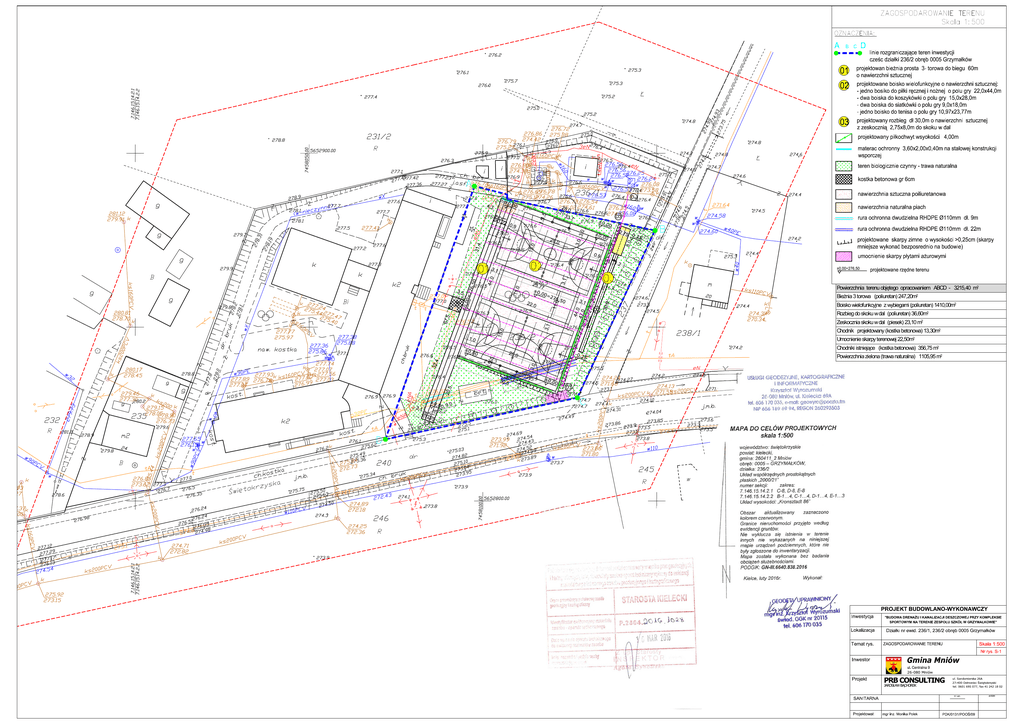Click the PRB CONSULTING company name
1024x724 pixels.
[x=915, y=680]
